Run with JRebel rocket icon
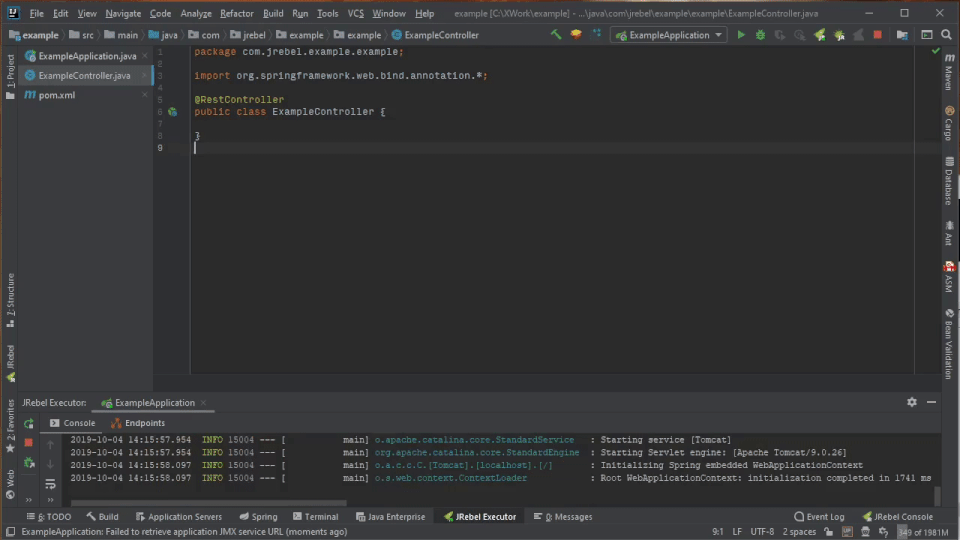960x540 pixels. (819, 35)
